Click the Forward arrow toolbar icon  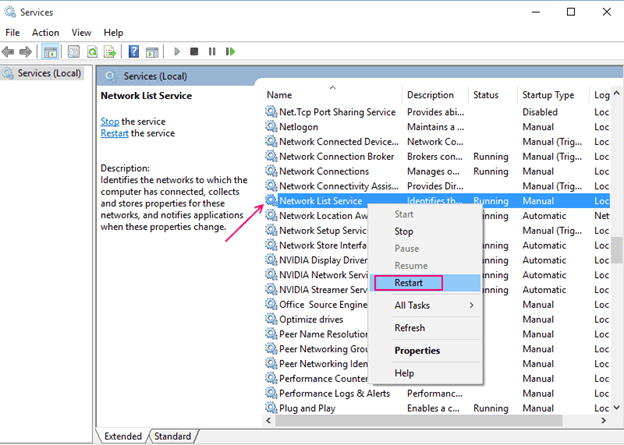[25, 52]
